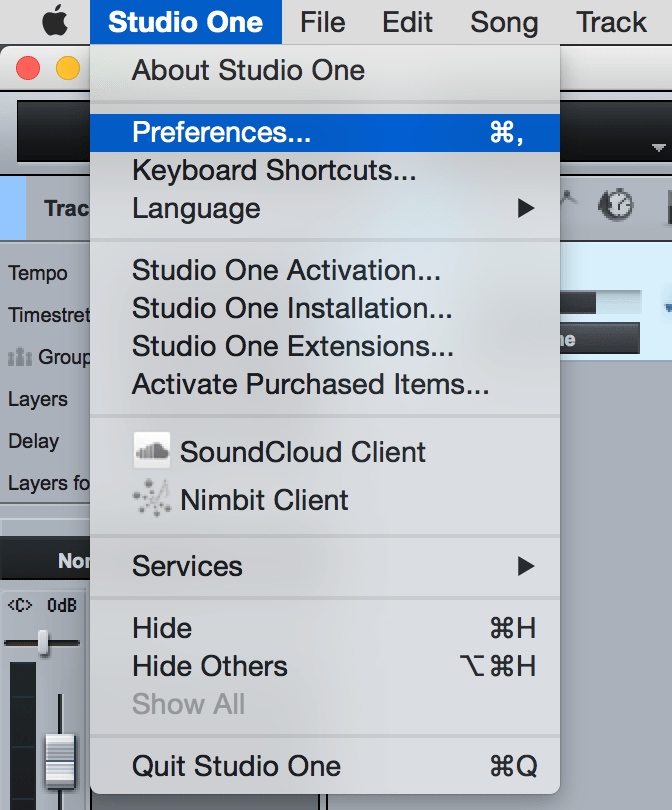Open the Song menu

coord(503,21)
